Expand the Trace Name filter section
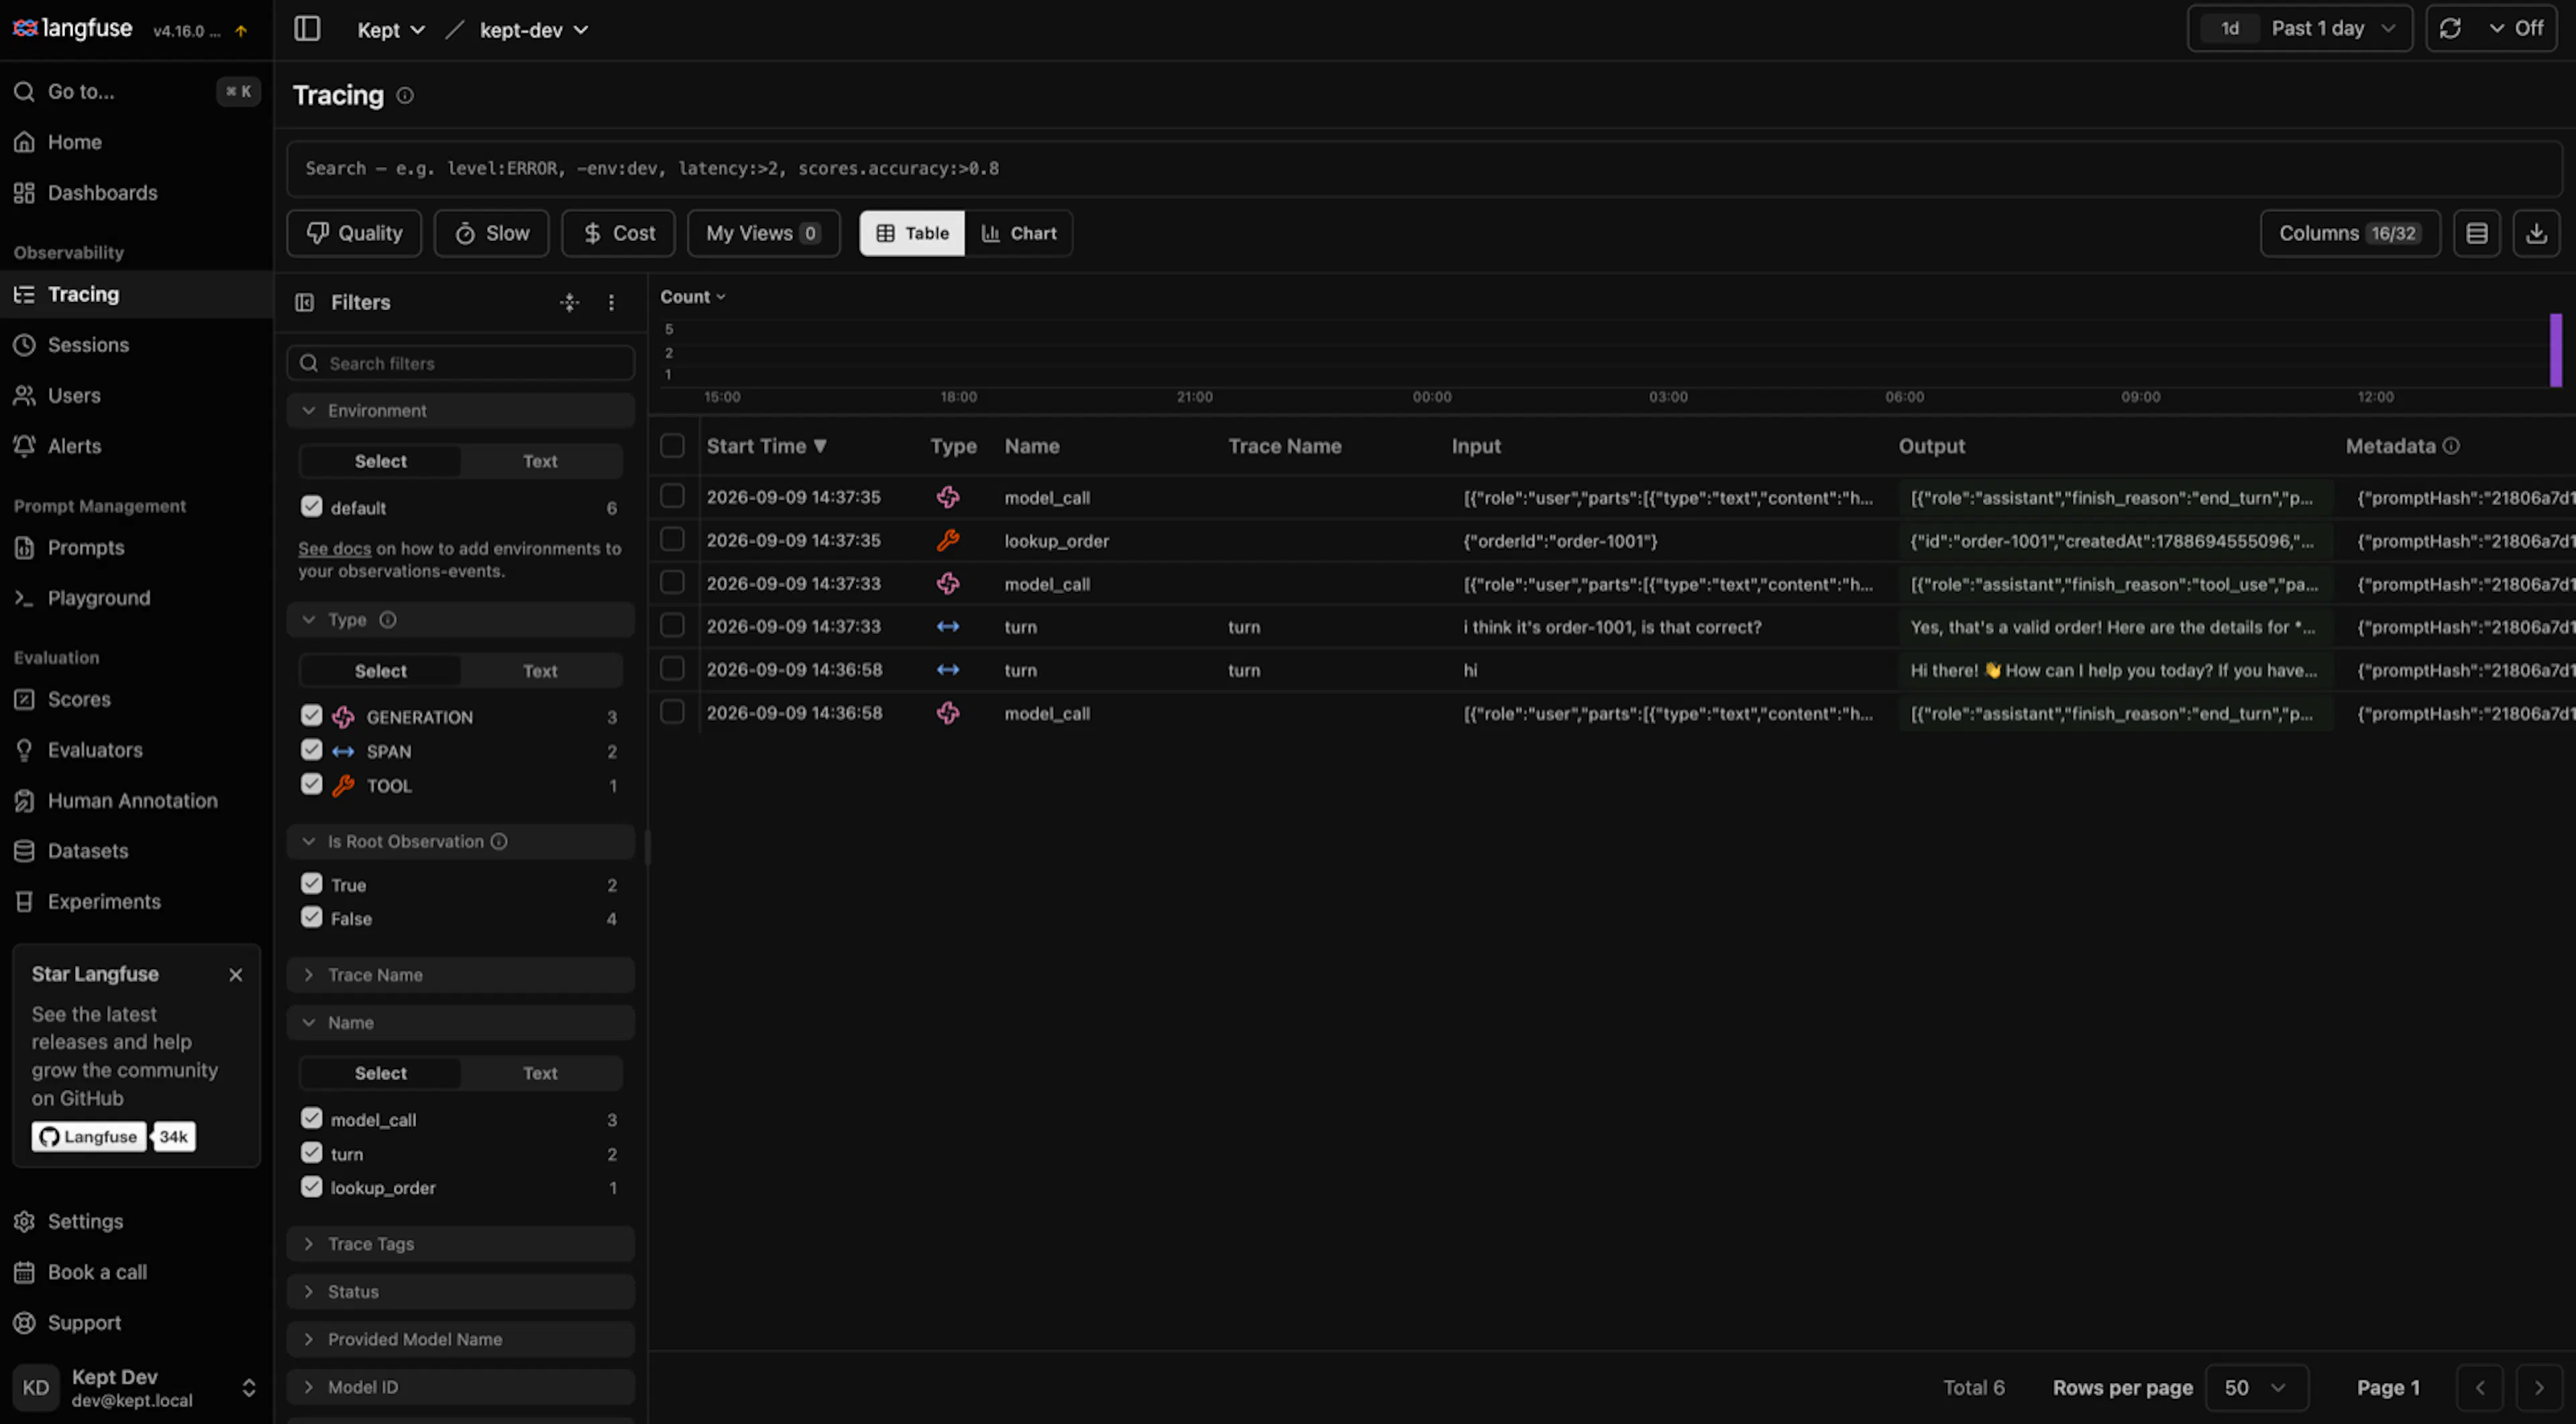Screen dimensions: 2576x1424 click(x=461, y=975)
